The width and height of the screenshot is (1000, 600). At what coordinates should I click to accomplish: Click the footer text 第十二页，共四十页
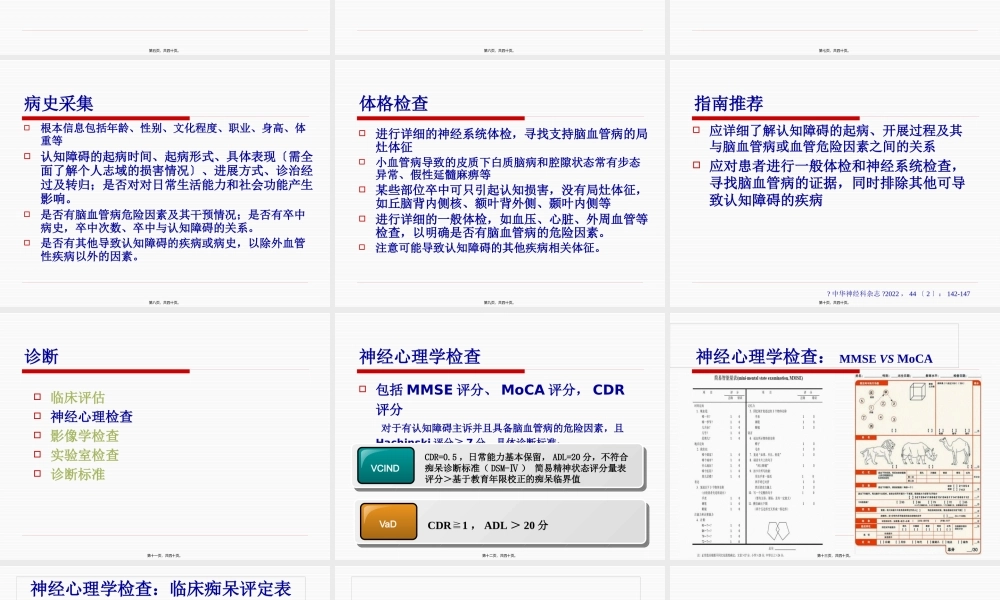498,554
